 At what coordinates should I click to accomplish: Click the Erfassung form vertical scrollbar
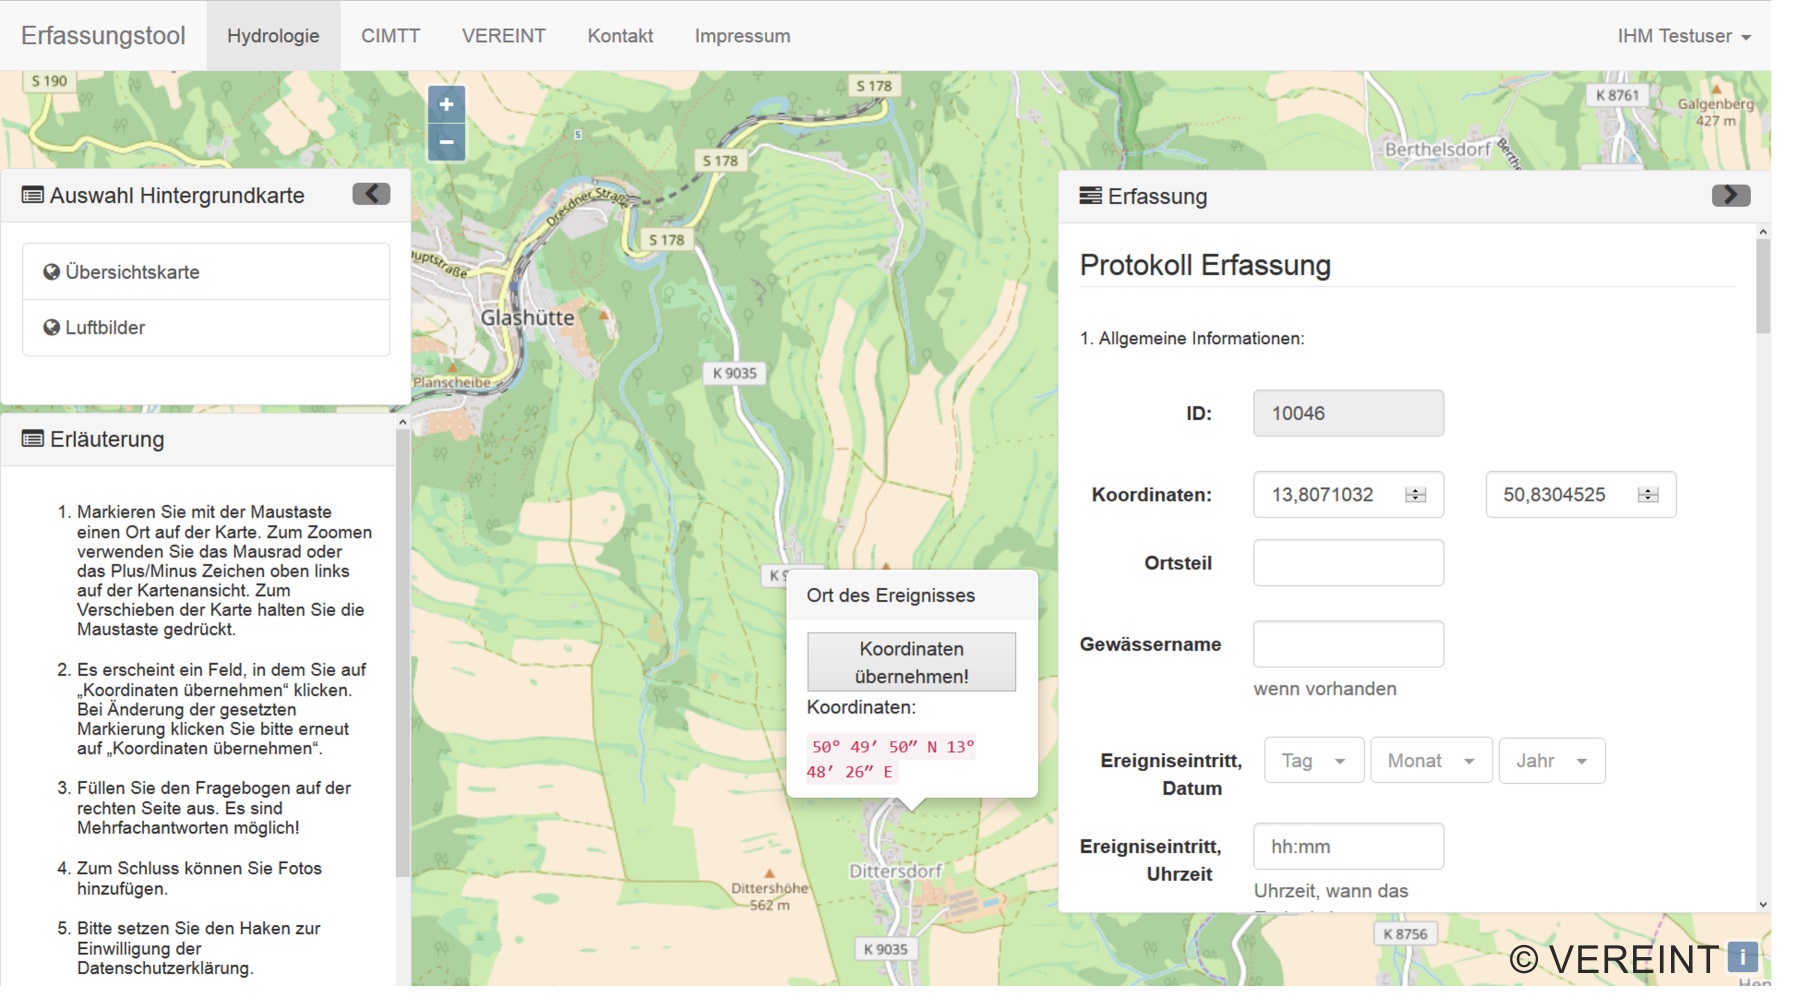(x=1762, y=287)
